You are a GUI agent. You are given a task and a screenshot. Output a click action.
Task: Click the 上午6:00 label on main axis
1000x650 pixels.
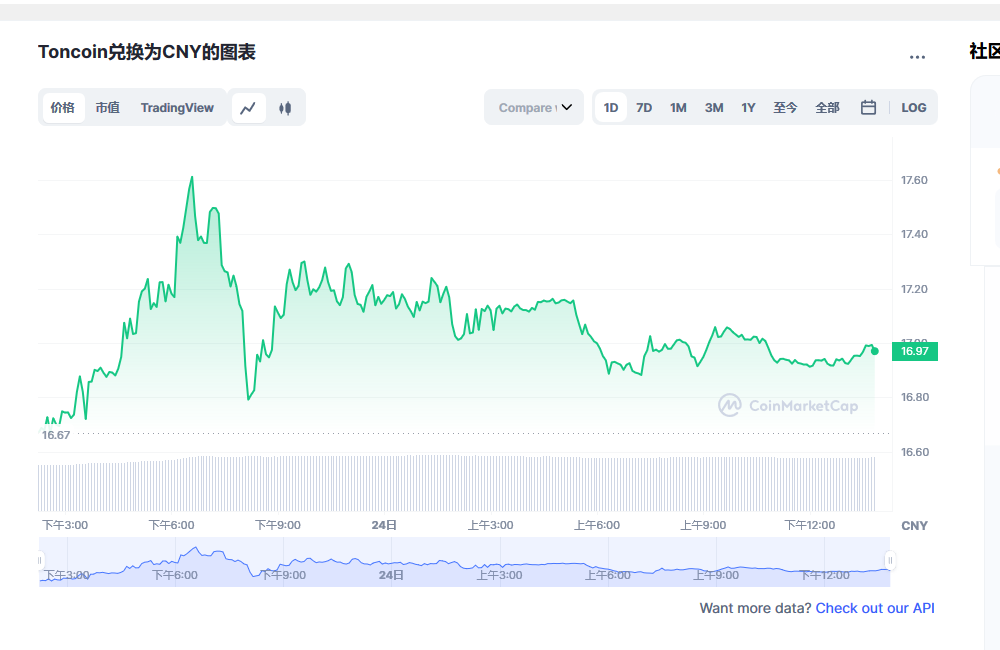[x=597, y=525]
